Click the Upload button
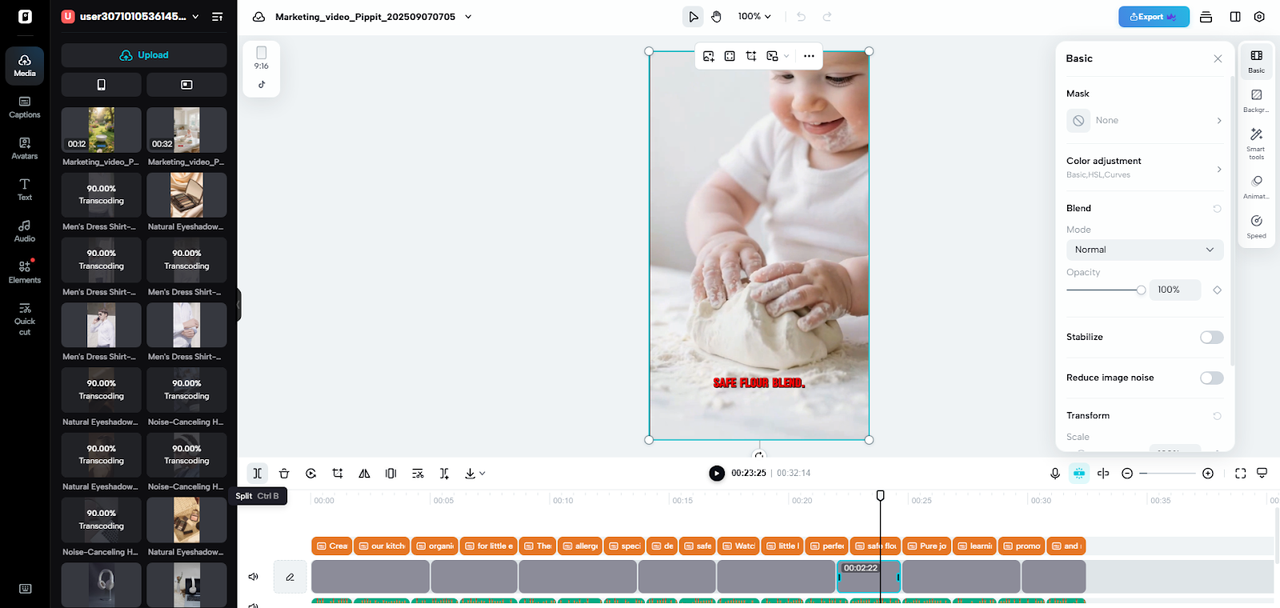The height and width of the screenshot is (608, 1280). pyautogui.click(x=144, y=55)
